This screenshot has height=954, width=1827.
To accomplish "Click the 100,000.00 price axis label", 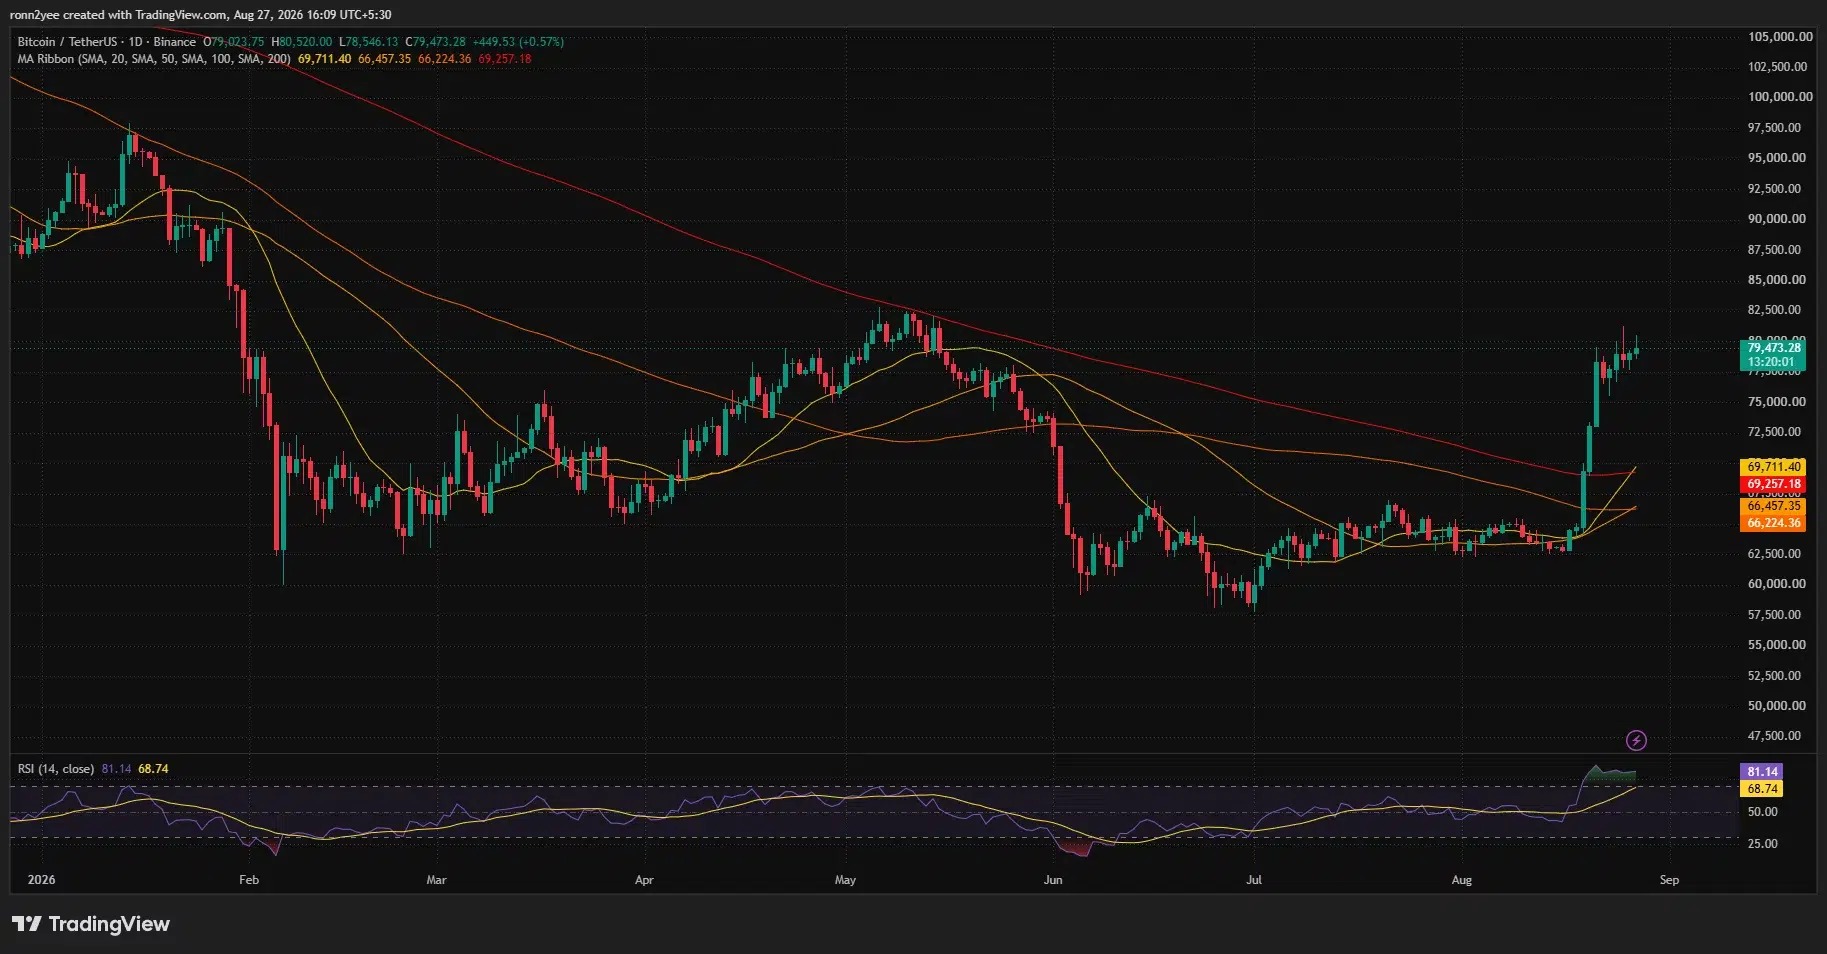I will tap(1780, 97).
